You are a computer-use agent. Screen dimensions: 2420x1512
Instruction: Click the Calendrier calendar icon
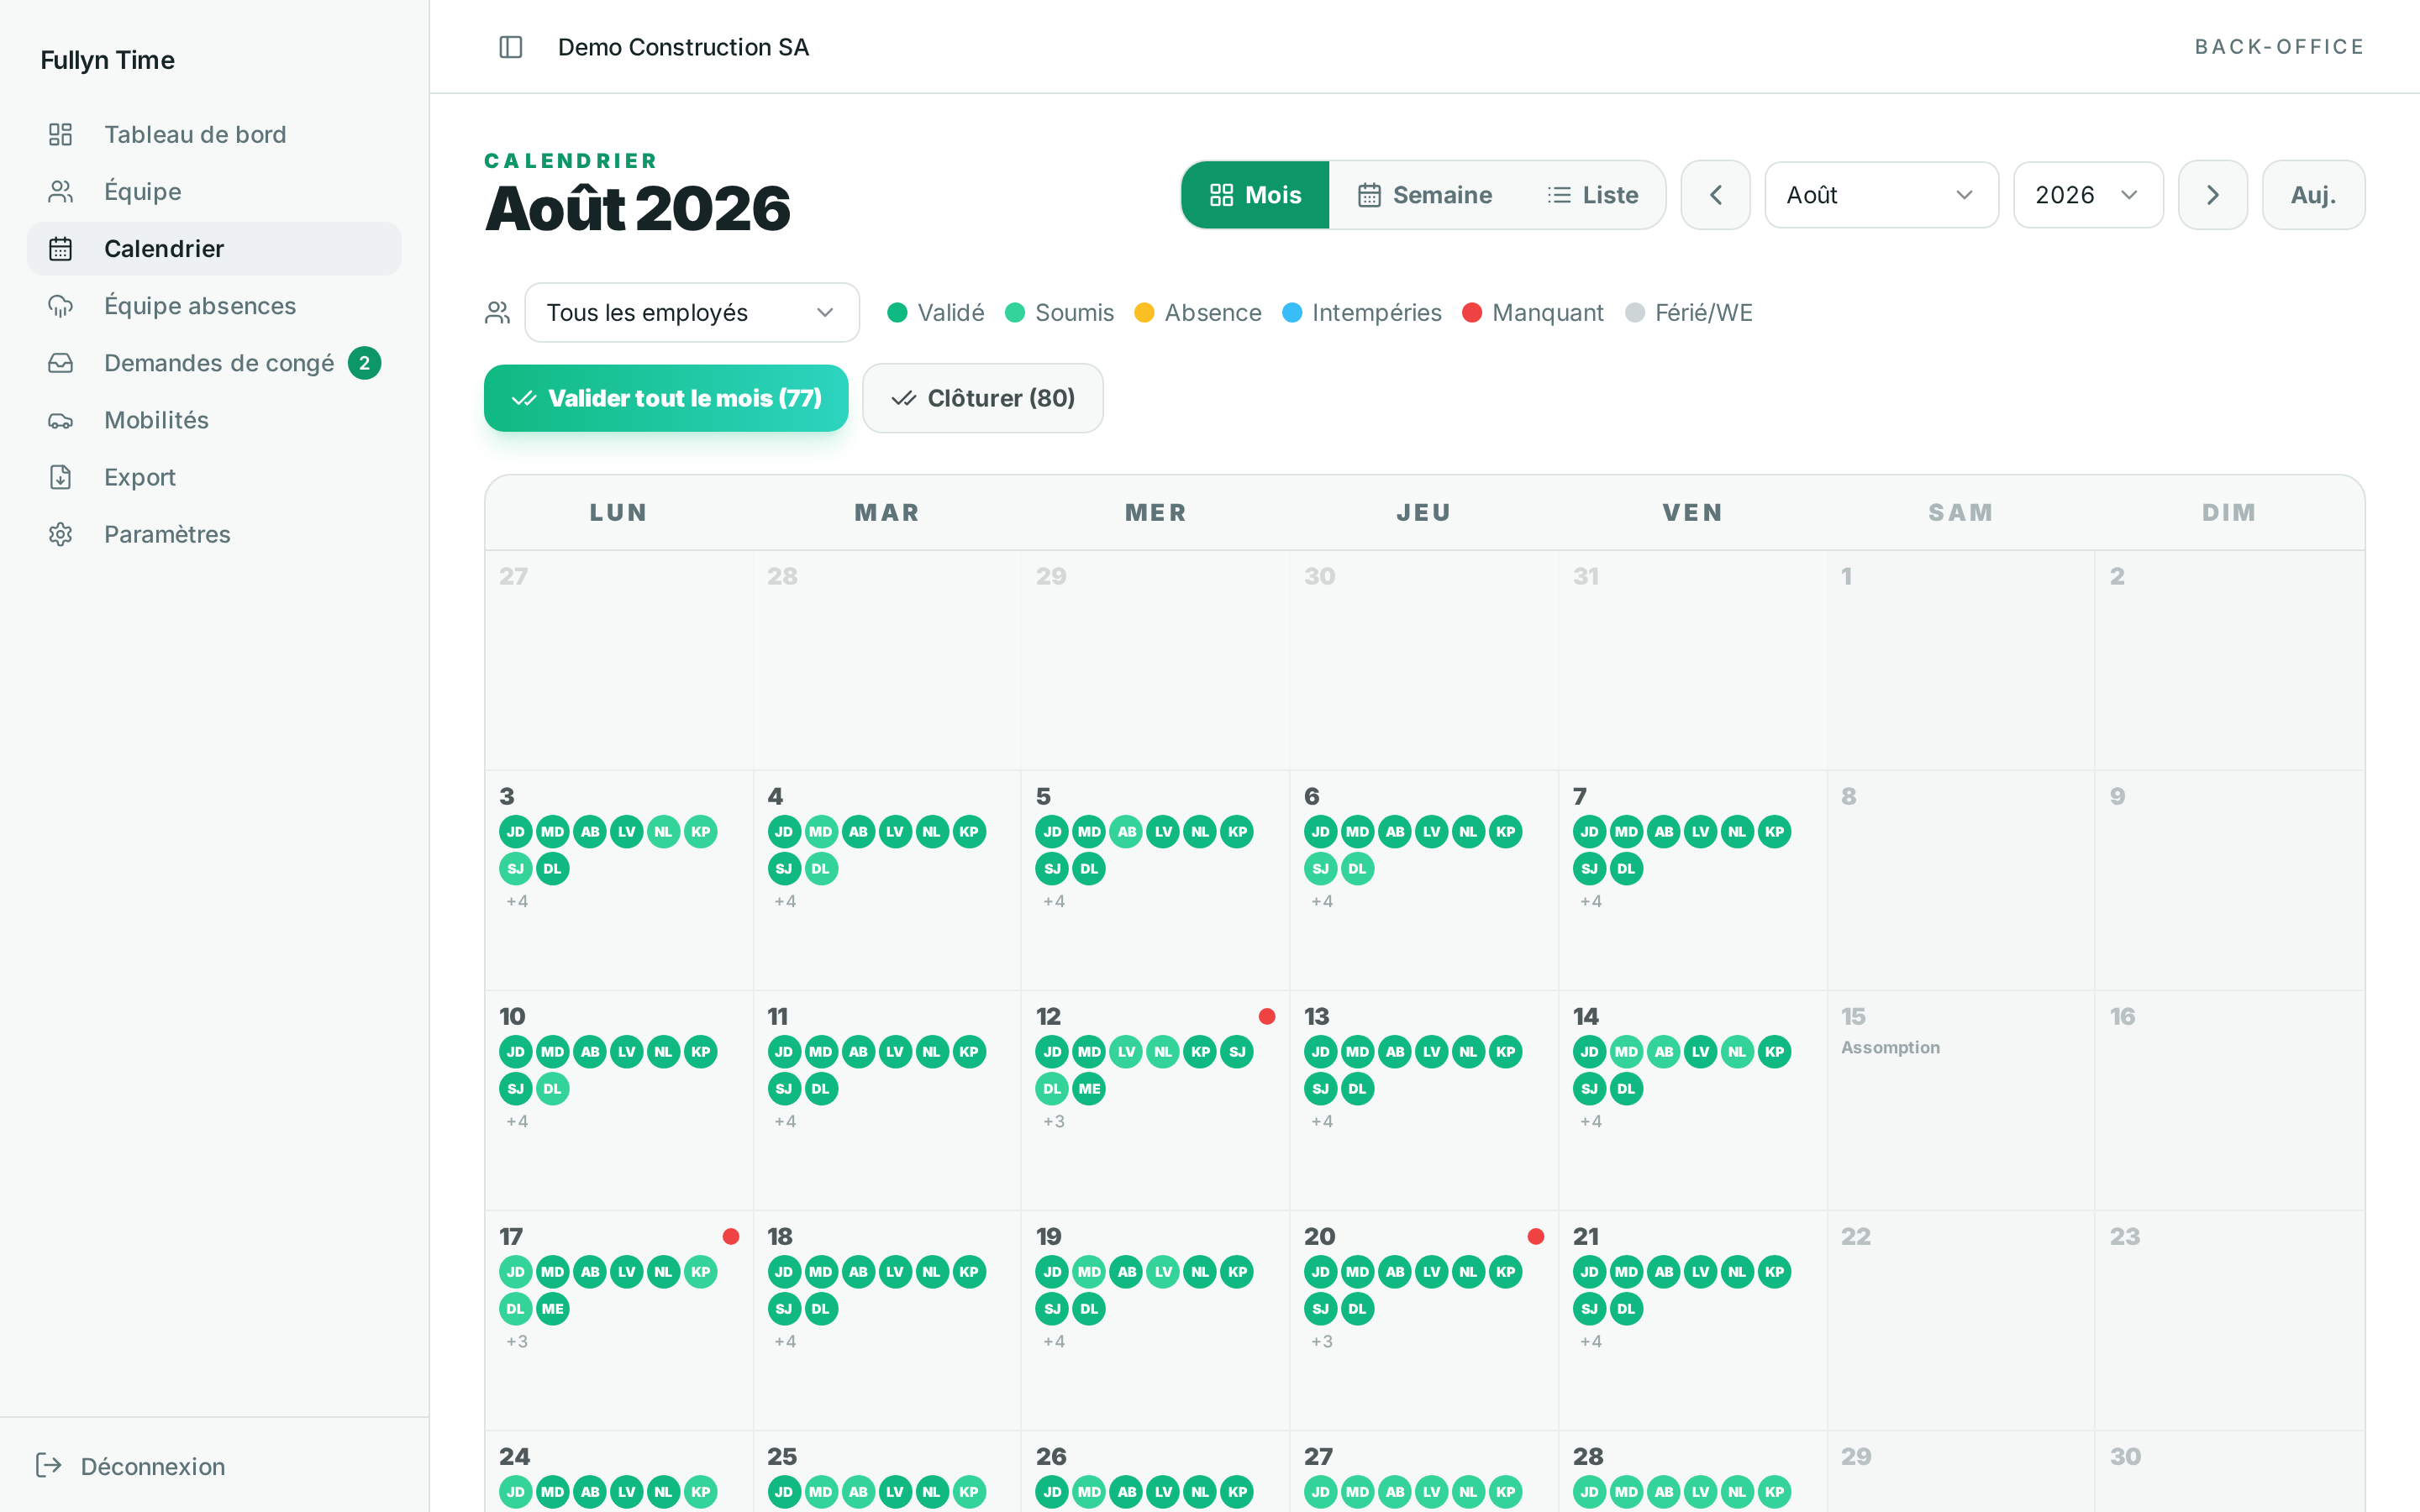[x=60, y=248]
